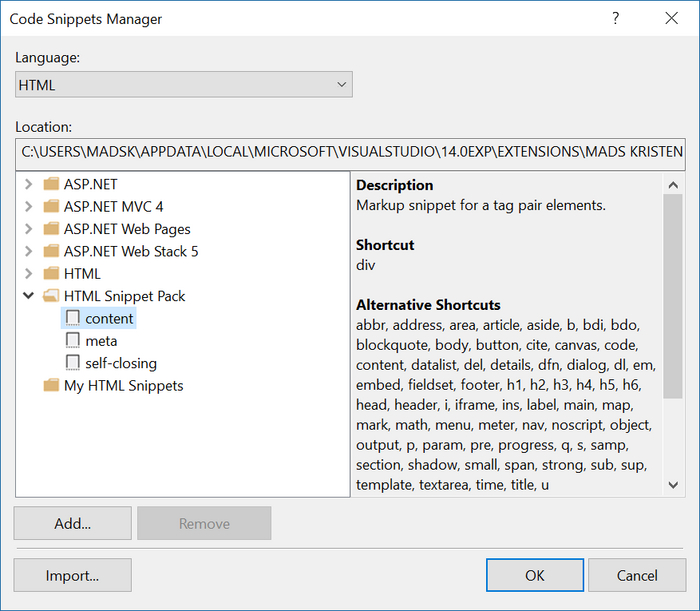
Task: Click the description pane scroll-down arrow
Action: click(x=674, y=485)
